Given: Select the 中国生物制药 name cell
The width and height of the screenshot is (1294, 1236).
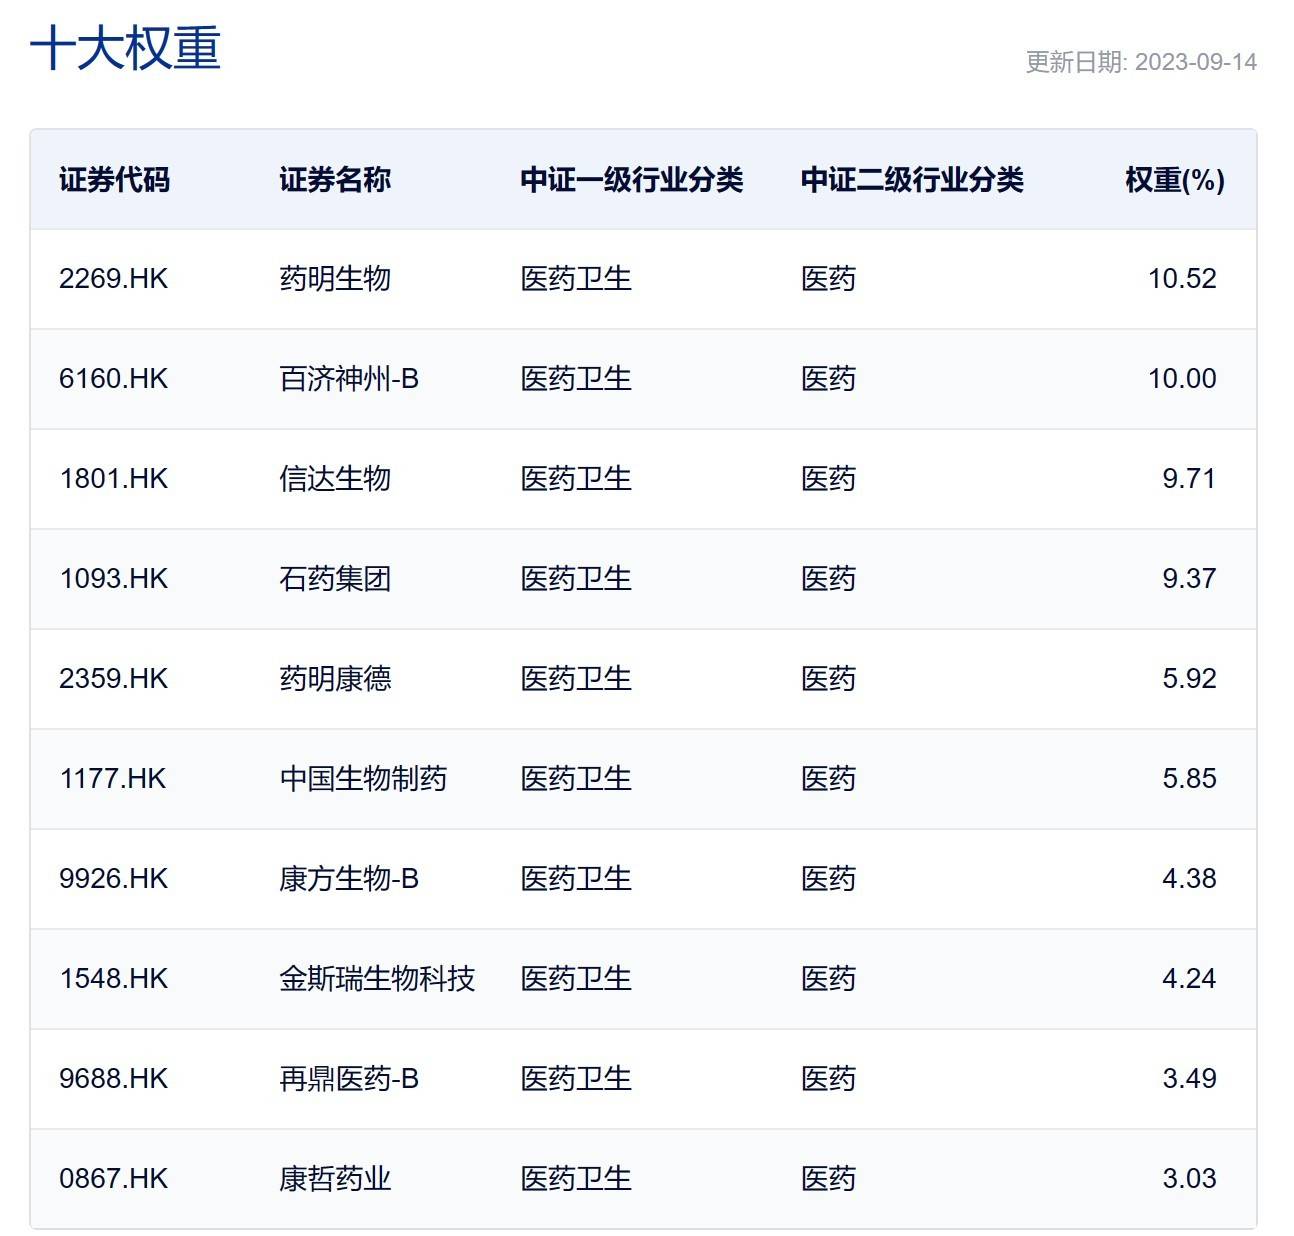Looking at the screenshot, I should click(362, 779).
